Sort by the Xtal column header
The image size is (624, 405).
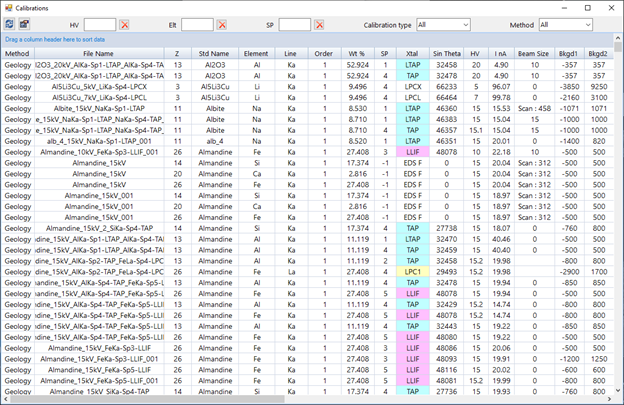412,53
